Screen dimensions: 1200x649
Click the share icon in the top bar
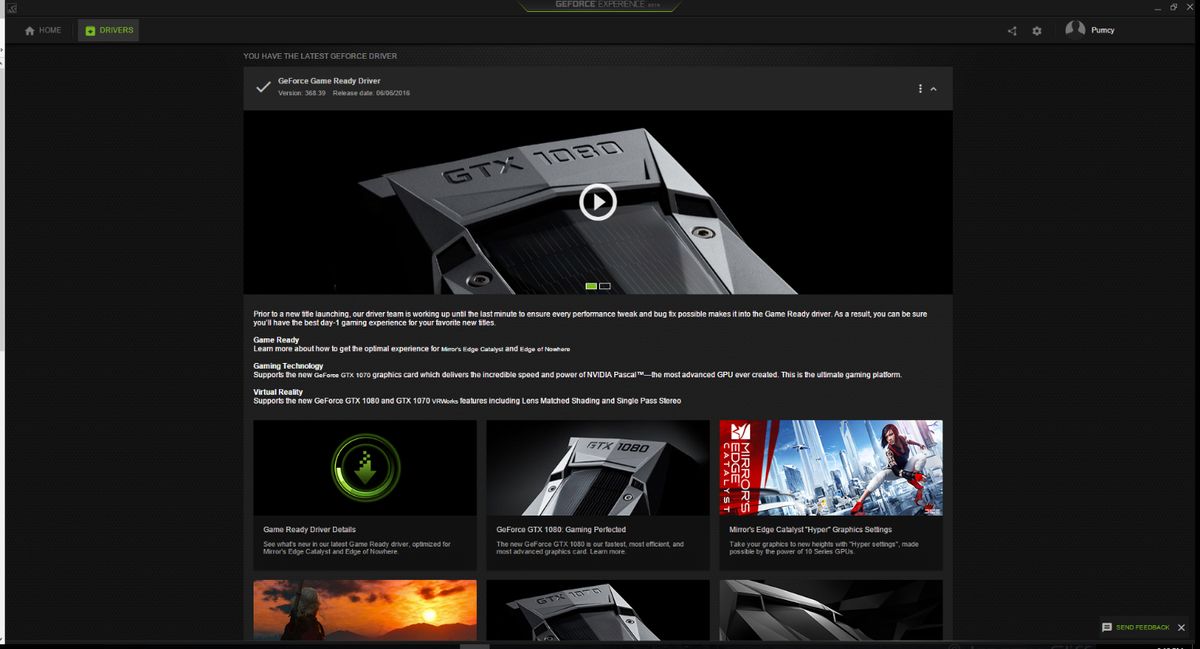(x=1012, y=30)
